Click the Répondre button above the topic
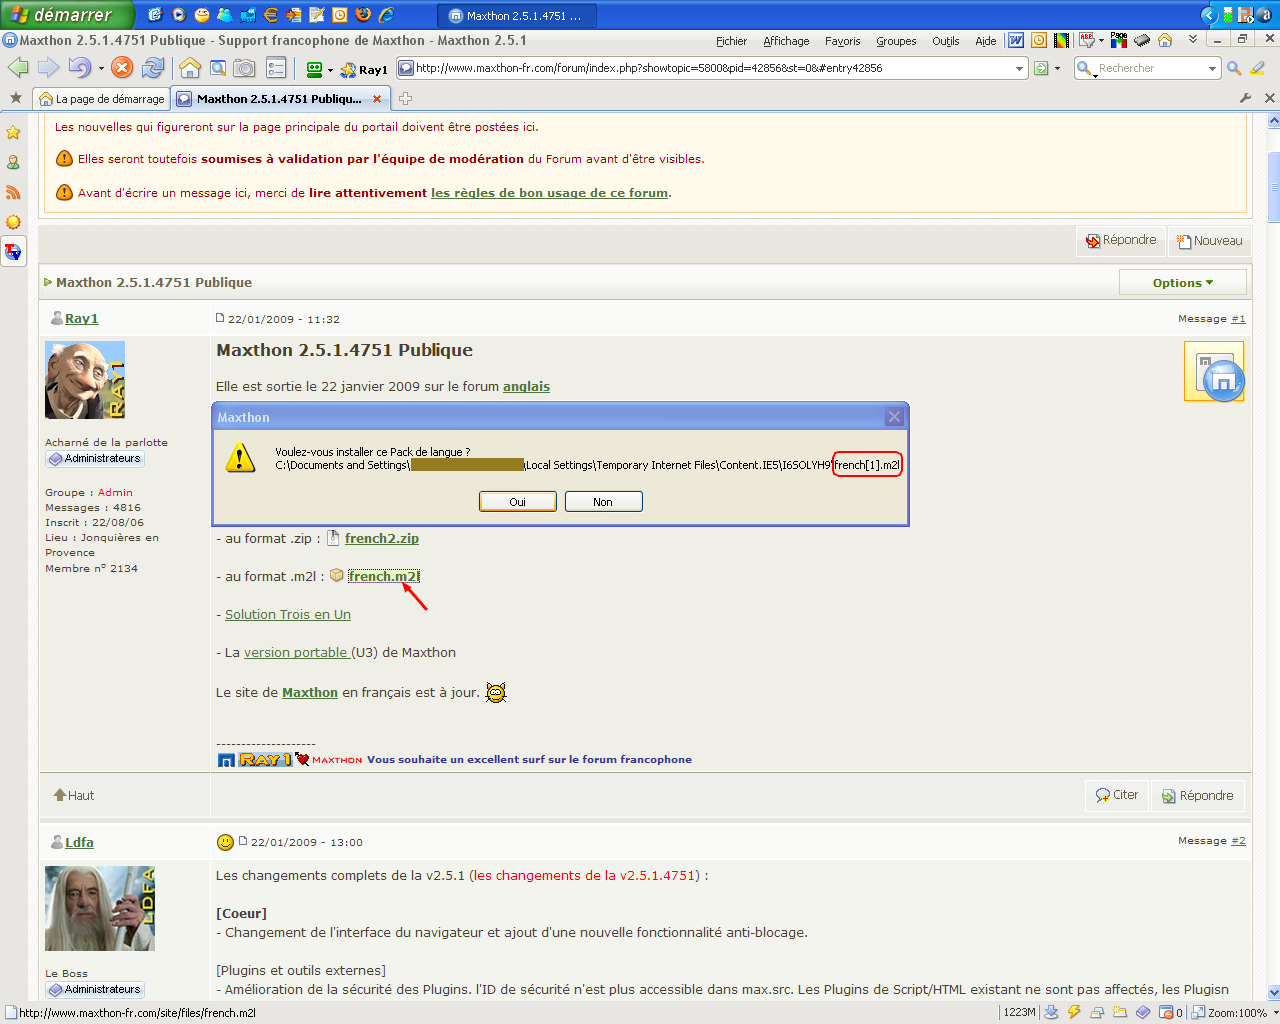 (x=1121, y=240)
